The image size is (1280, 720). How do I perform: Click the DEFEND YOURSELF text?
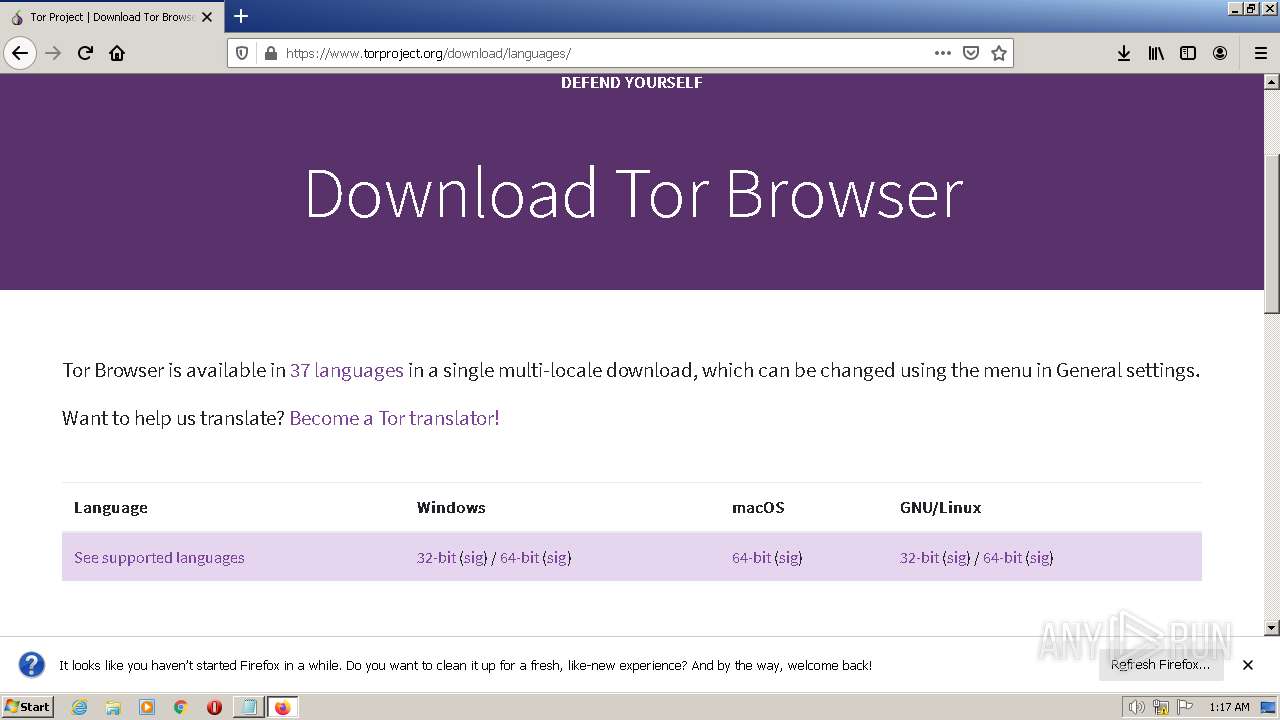point(632,83)
